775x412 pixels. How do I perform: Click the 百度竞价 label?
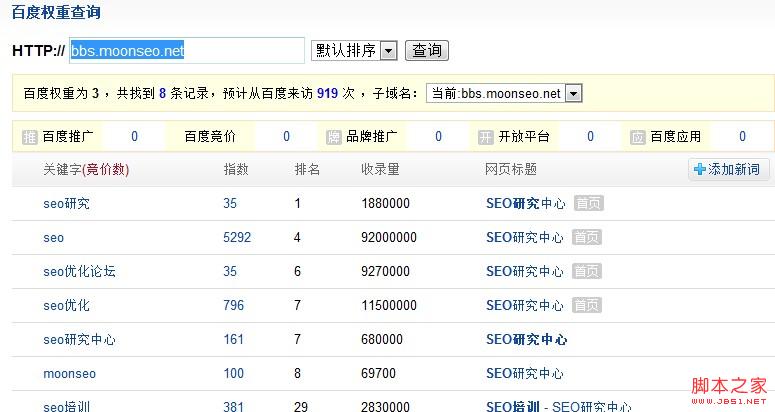pos(210,136)
